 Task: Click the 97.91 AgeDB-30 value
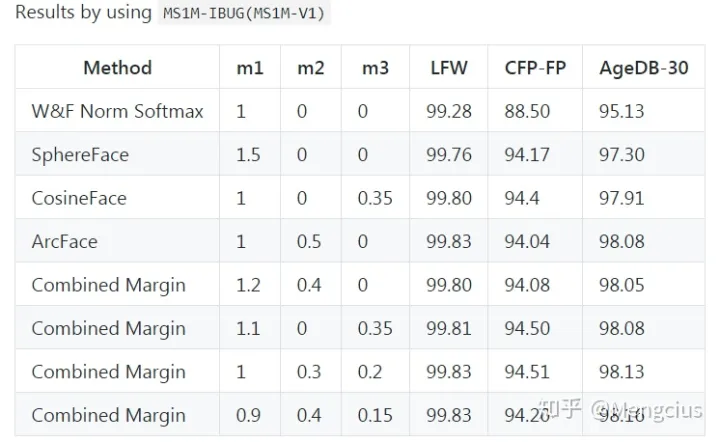pyautogui.click(x=622, y=198)
